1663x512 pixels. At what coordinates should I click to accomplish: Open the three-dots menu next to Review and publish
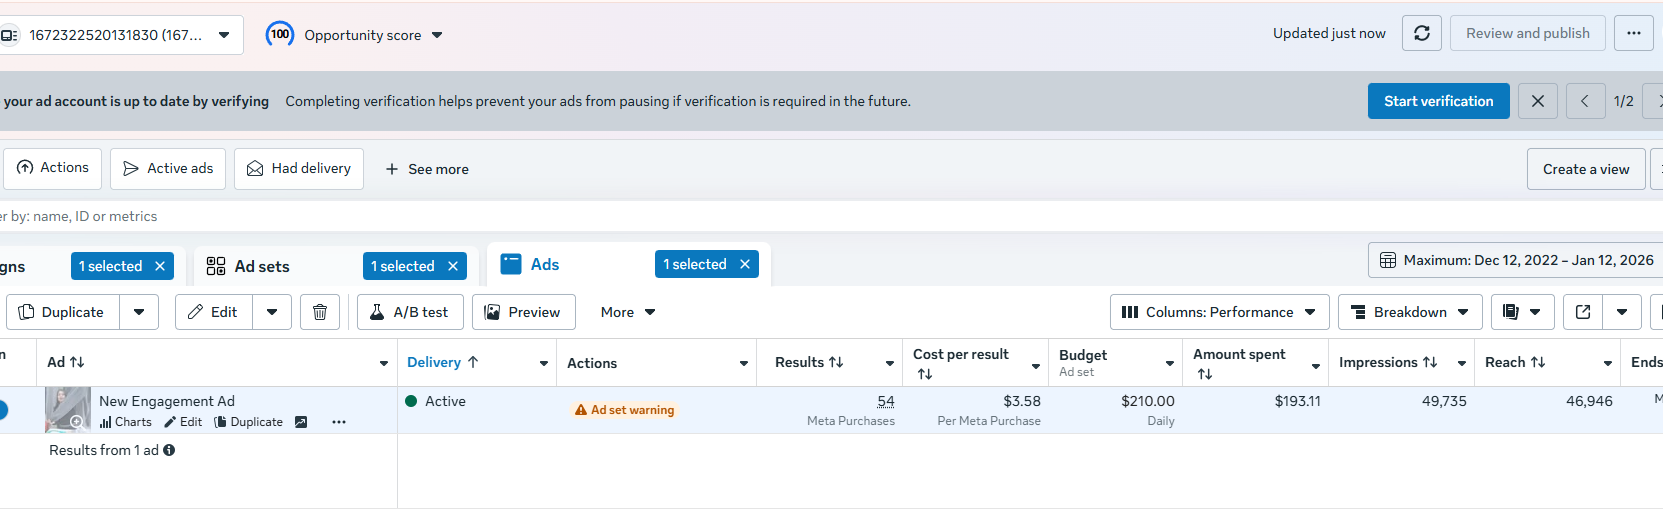click(1633, 33)
